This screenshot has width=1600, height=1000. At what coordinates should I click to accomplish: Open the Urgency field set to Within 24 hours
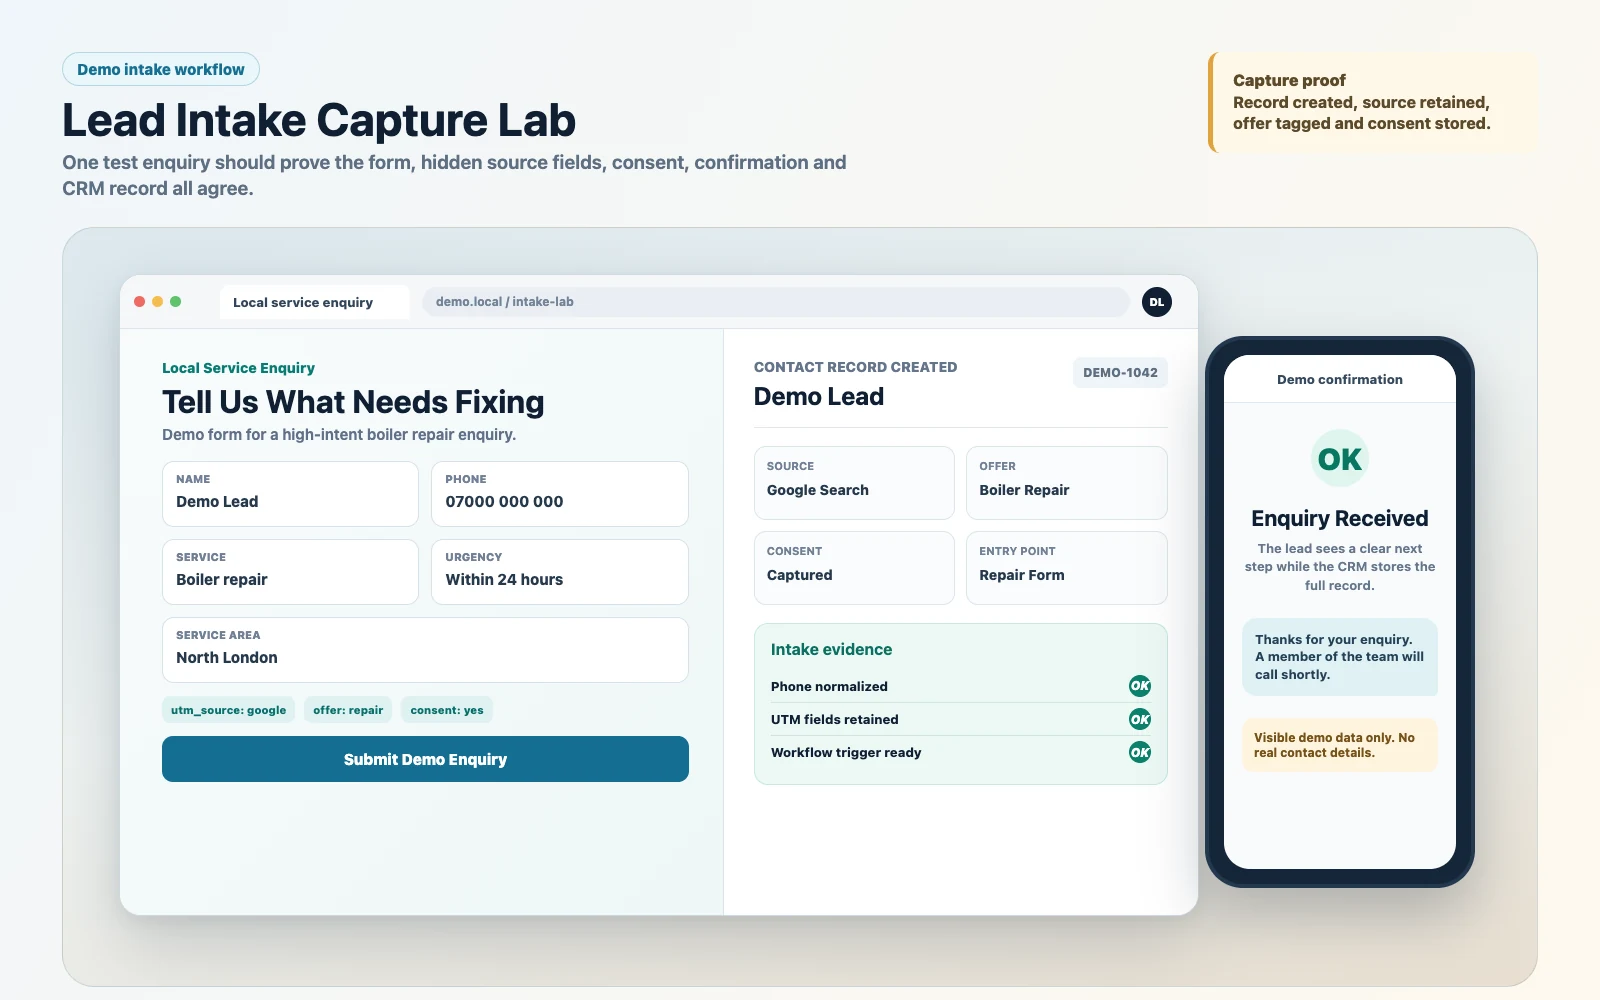pos(560,572)
